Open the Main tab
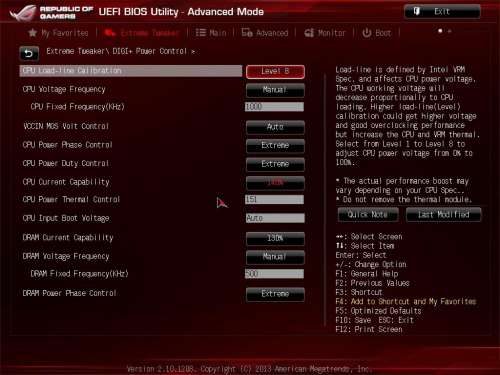500x375 pixels. [211, 33]
